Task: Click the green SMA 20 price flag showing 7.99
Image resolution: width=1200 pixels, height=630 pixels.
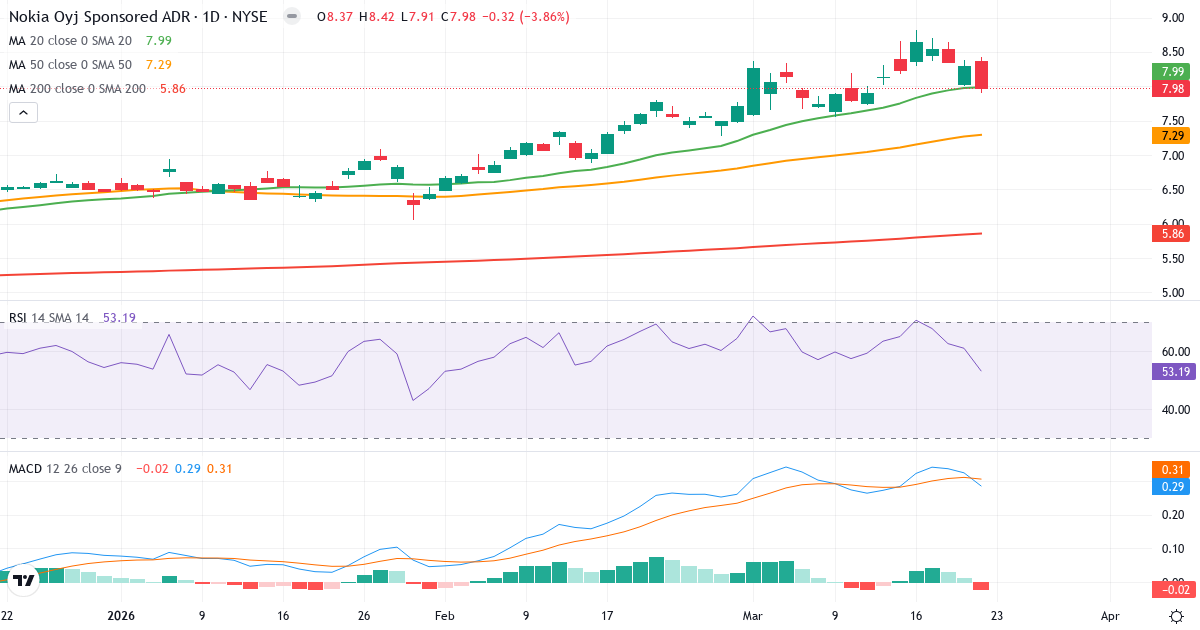Action: pos(1170,72)
